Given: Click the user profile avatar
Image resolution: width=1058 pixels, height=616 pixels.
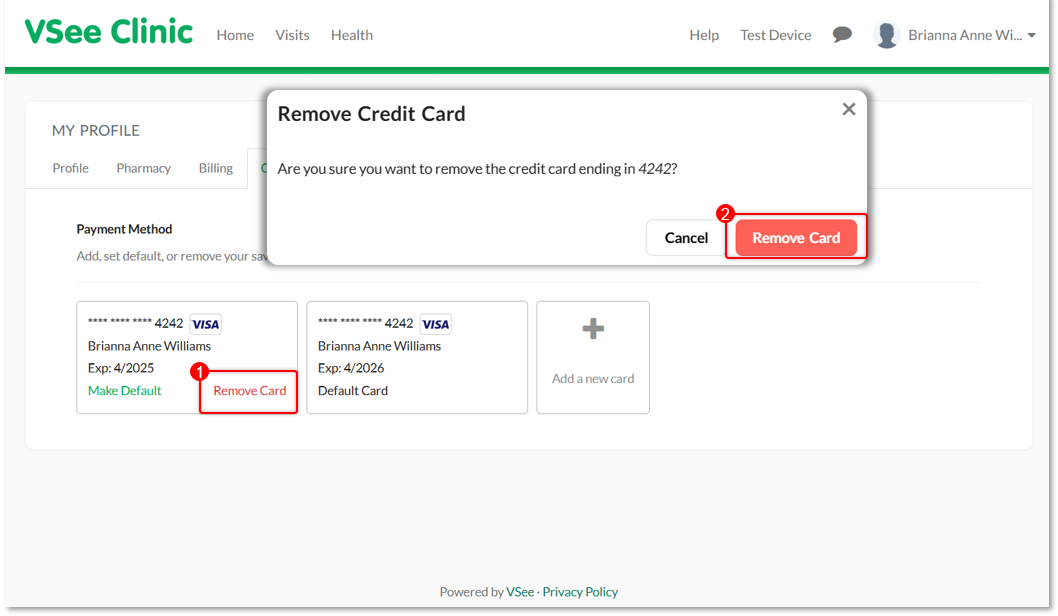Looking at the screenshot, I should point(886,35).
